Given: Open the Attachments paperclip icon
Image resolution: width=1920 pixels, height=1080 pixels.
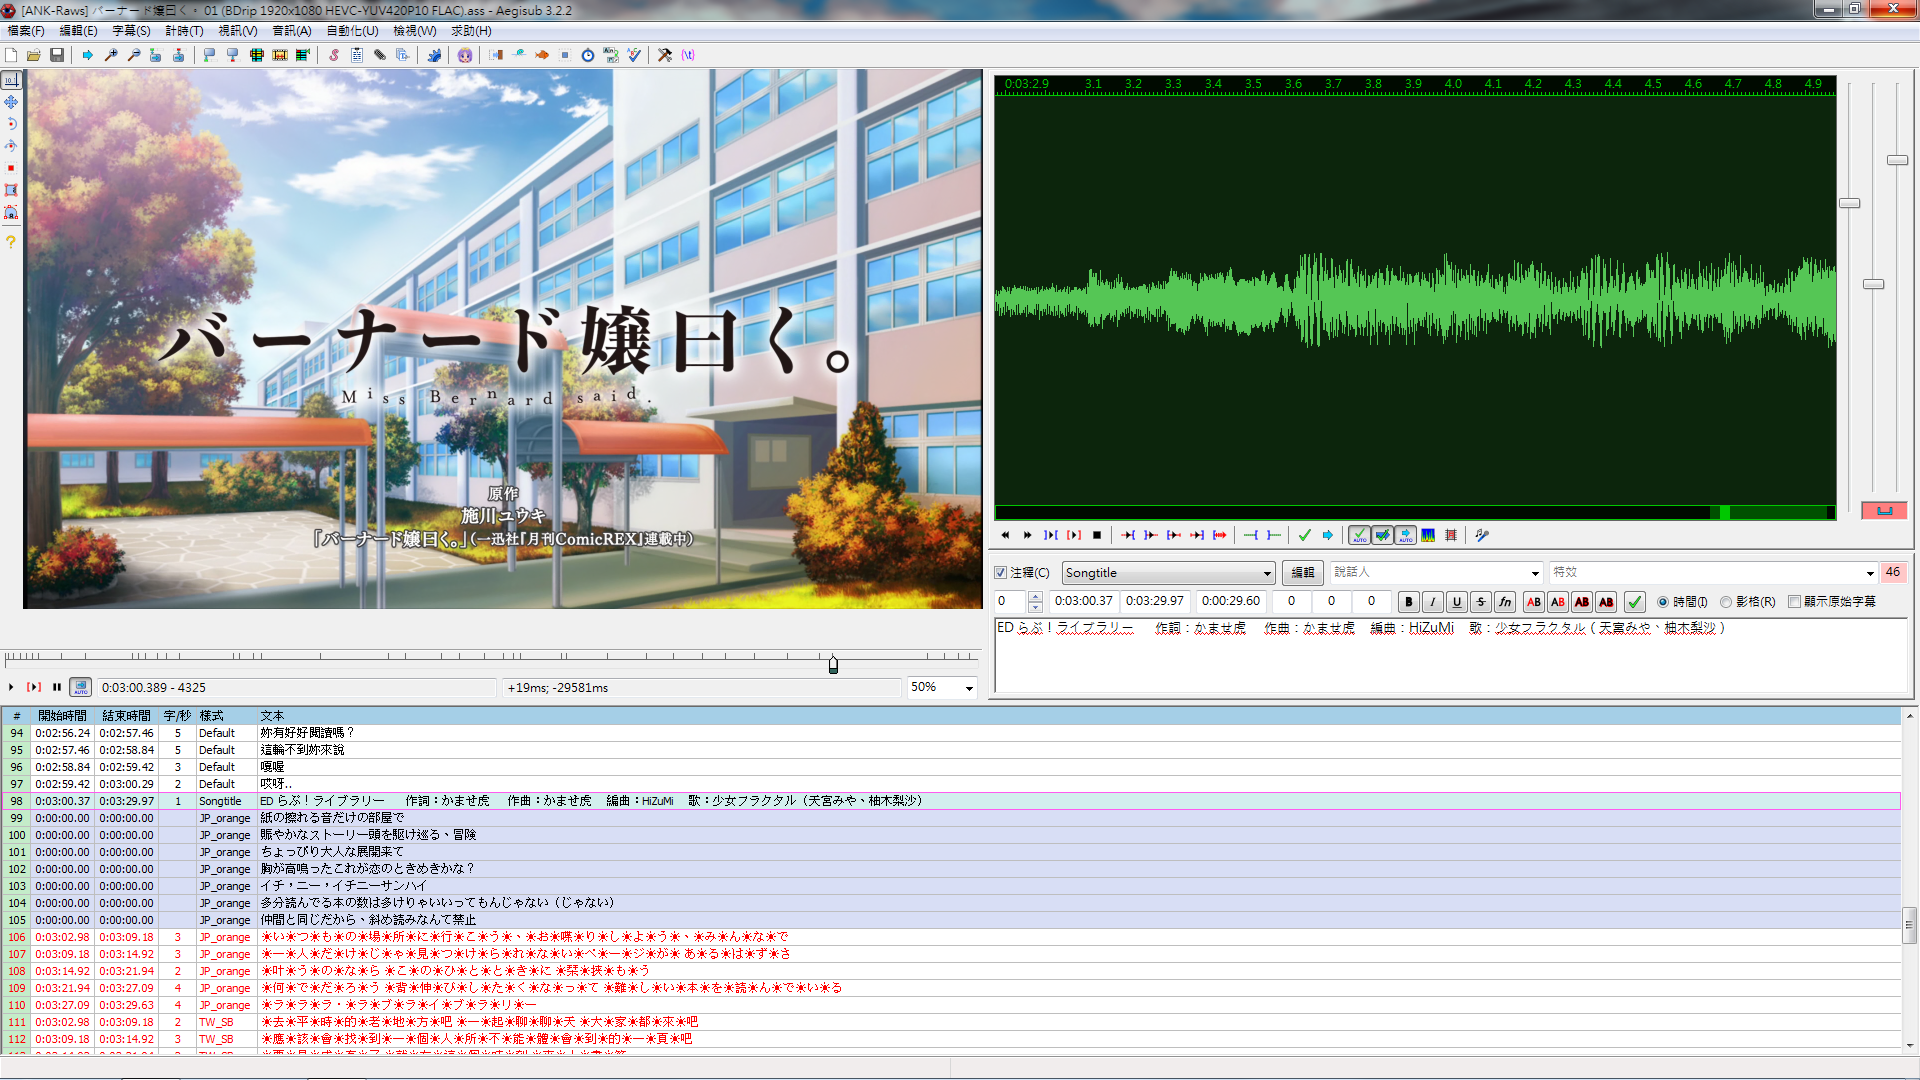Looking at the screenshot, I should 380,55.
